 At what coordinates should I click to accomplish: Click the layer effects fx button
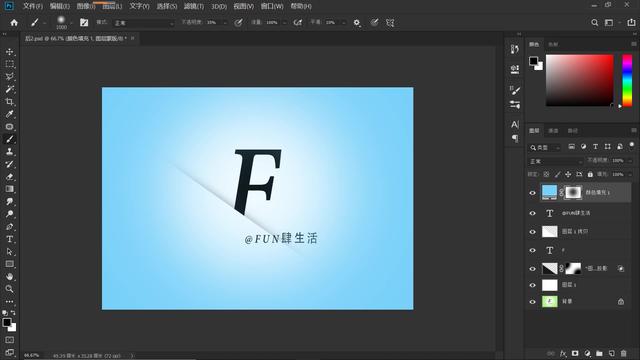point(563,353)
